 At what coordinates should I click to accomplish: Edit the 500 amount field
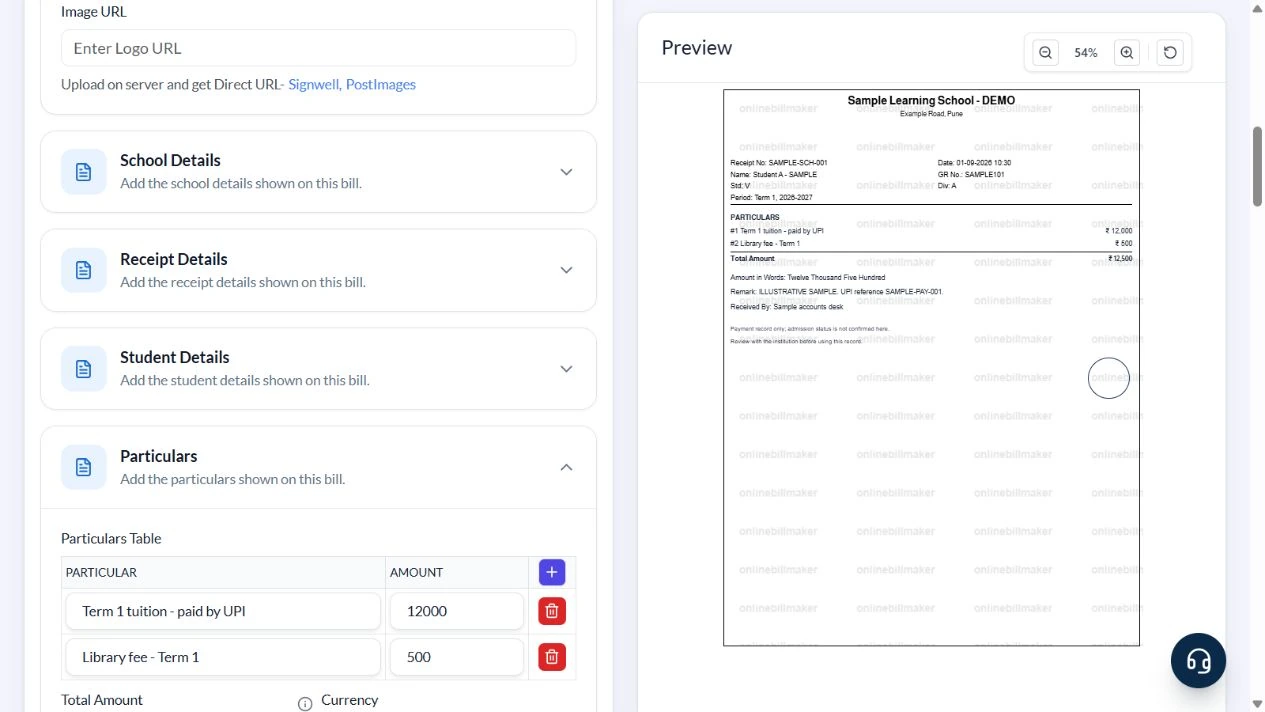[x=457, y=657]
